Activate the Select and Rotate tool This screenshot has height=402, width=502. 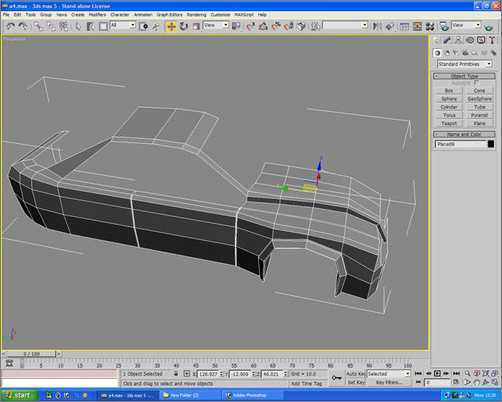(x=184, y=26)
